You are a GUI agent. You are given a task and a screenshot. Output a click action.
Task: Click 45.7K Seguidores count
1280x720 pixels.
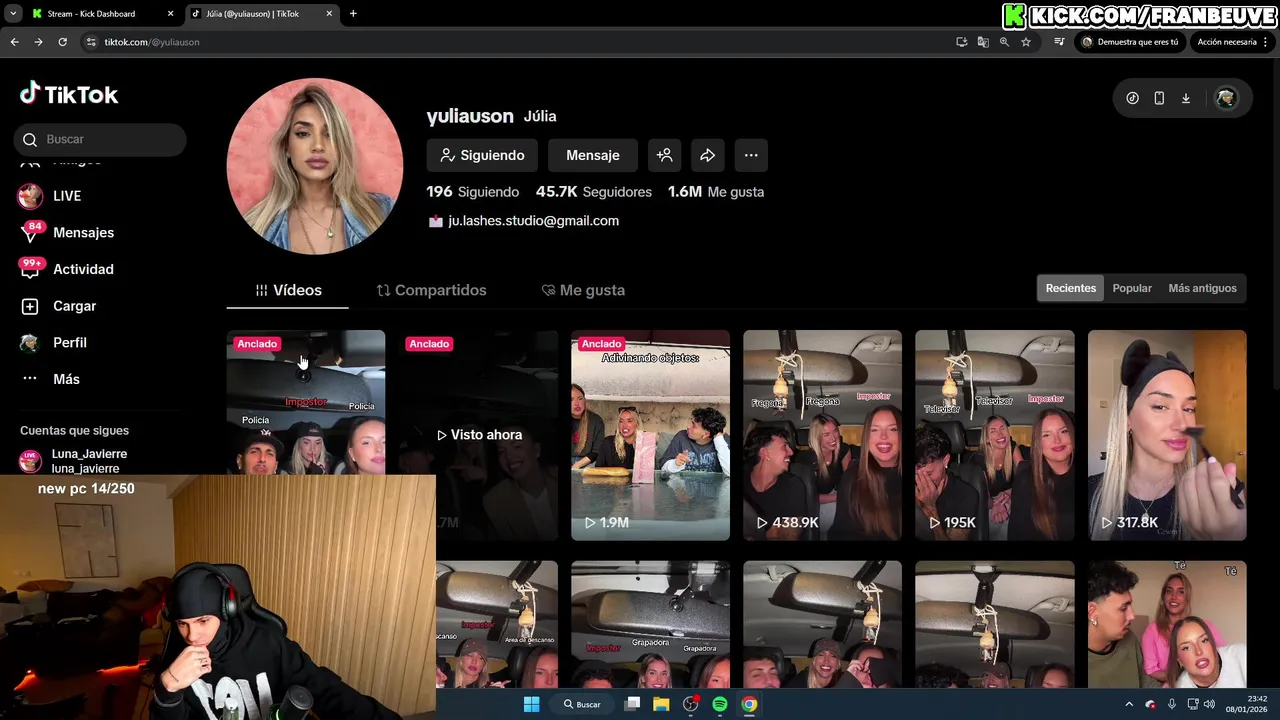click(x=594, y=192)
